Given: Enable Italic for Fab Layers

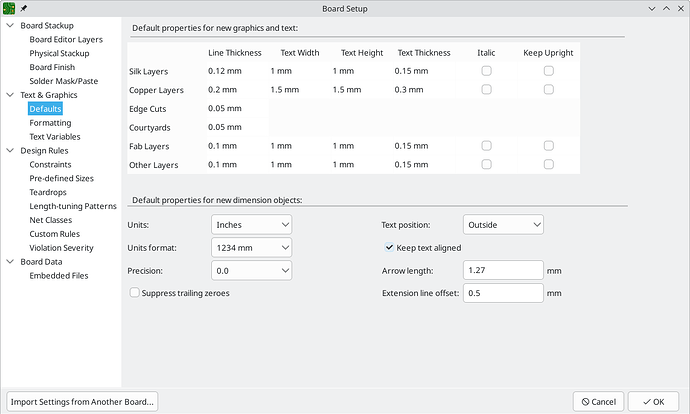Looking at the screenshot, I should 486,146.
